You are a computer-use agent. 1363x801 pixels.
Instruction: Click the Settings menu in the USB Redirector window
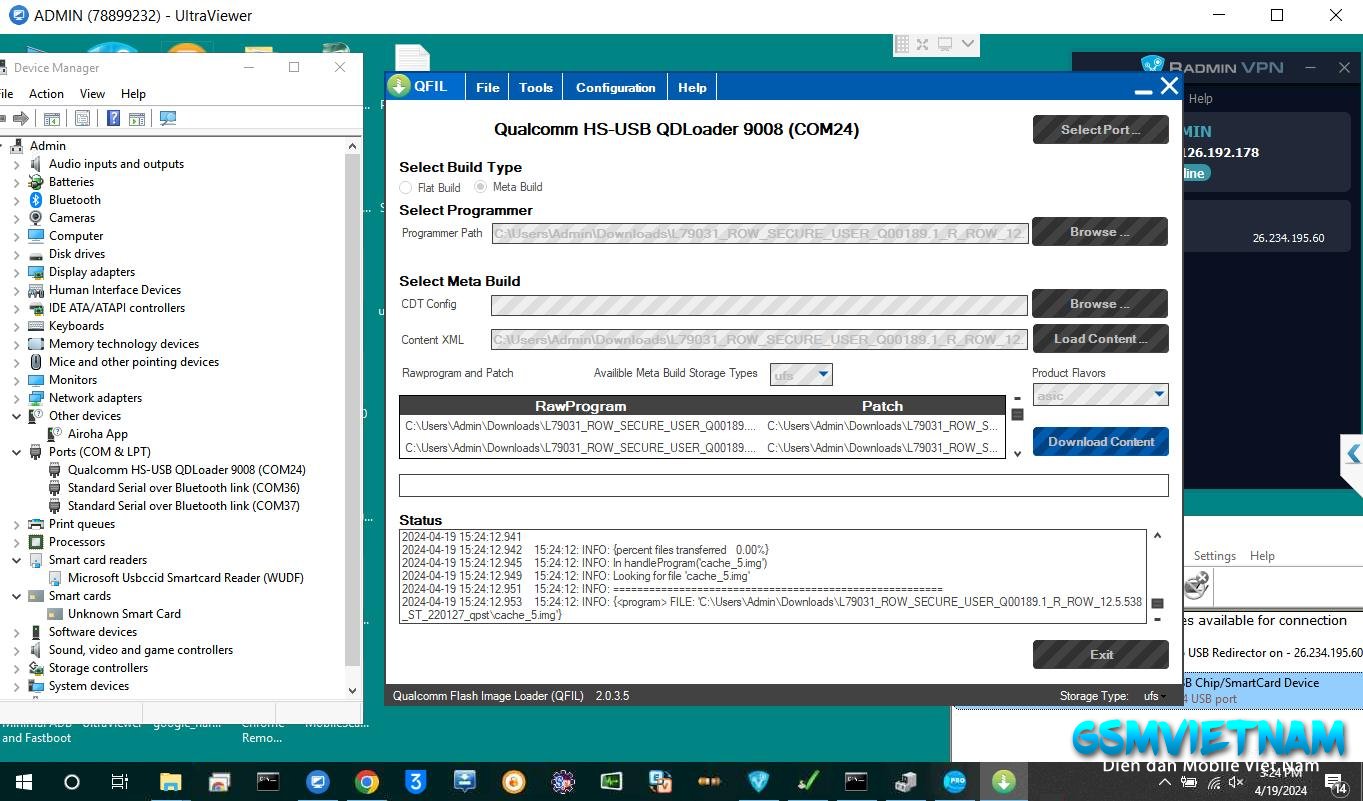click(x=1214, y=556)
